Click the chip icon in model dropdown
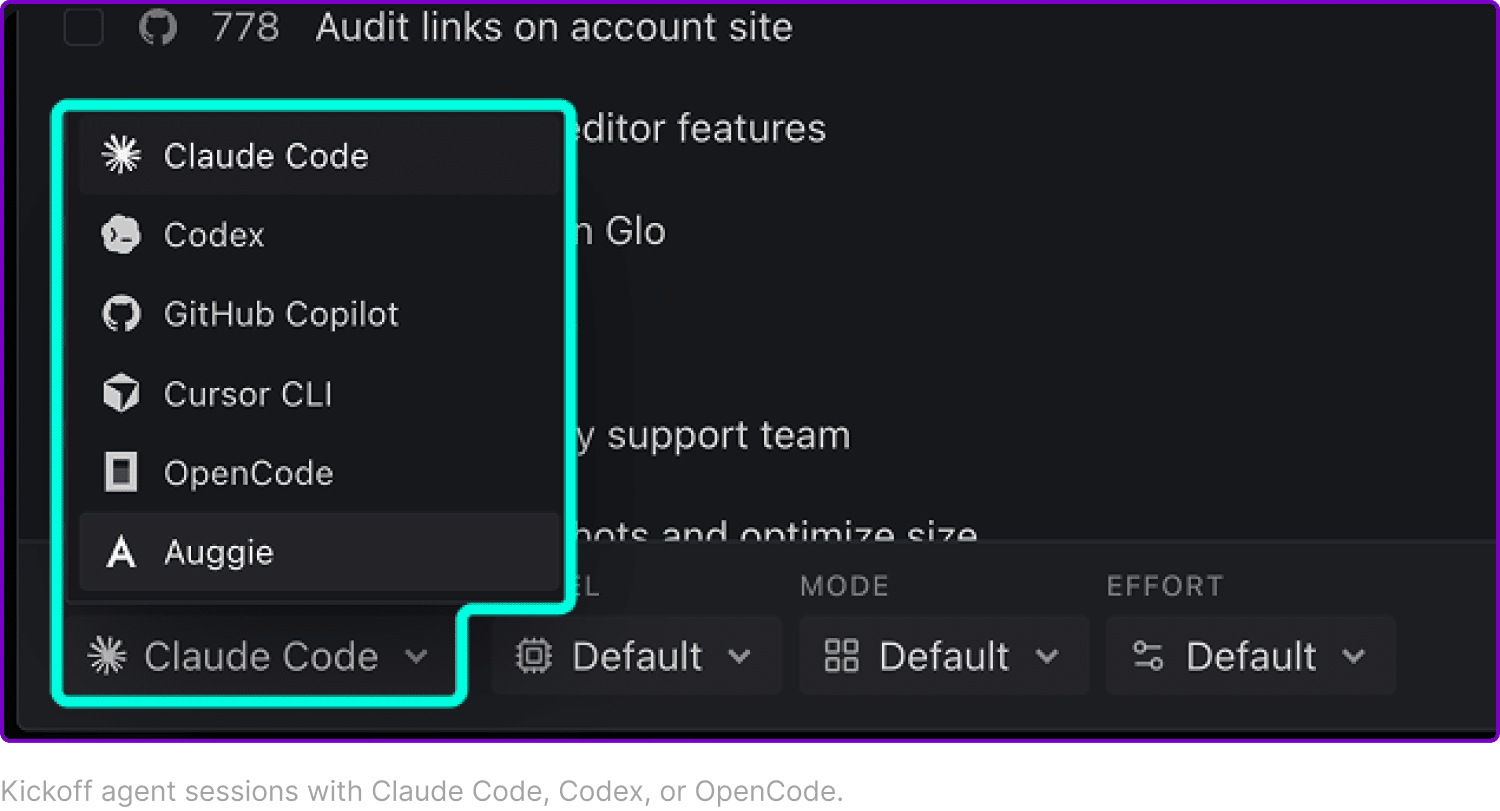 (x=533, y=656)
